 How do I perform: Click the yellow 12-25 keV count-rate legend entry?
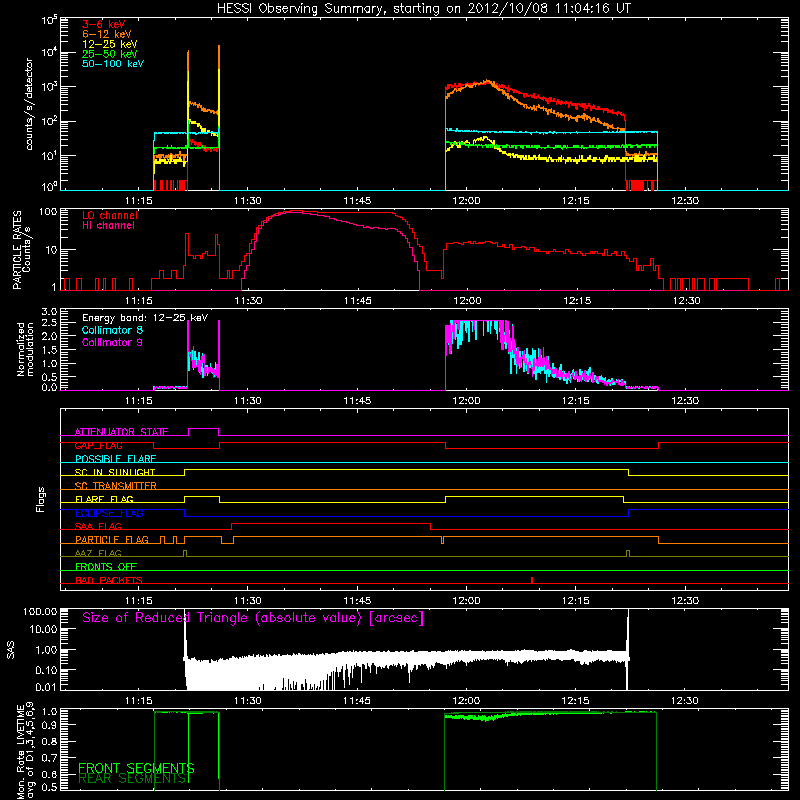point(110,44)
